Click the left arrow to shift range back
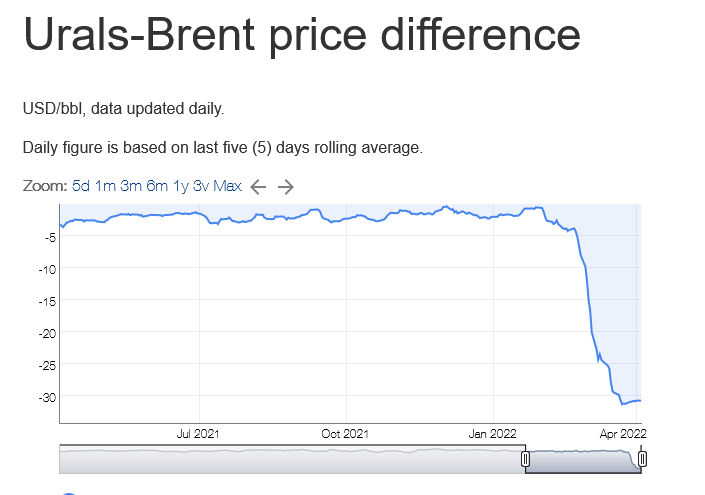The height and width of the screenshot is (495, 705). click(258, 187)
